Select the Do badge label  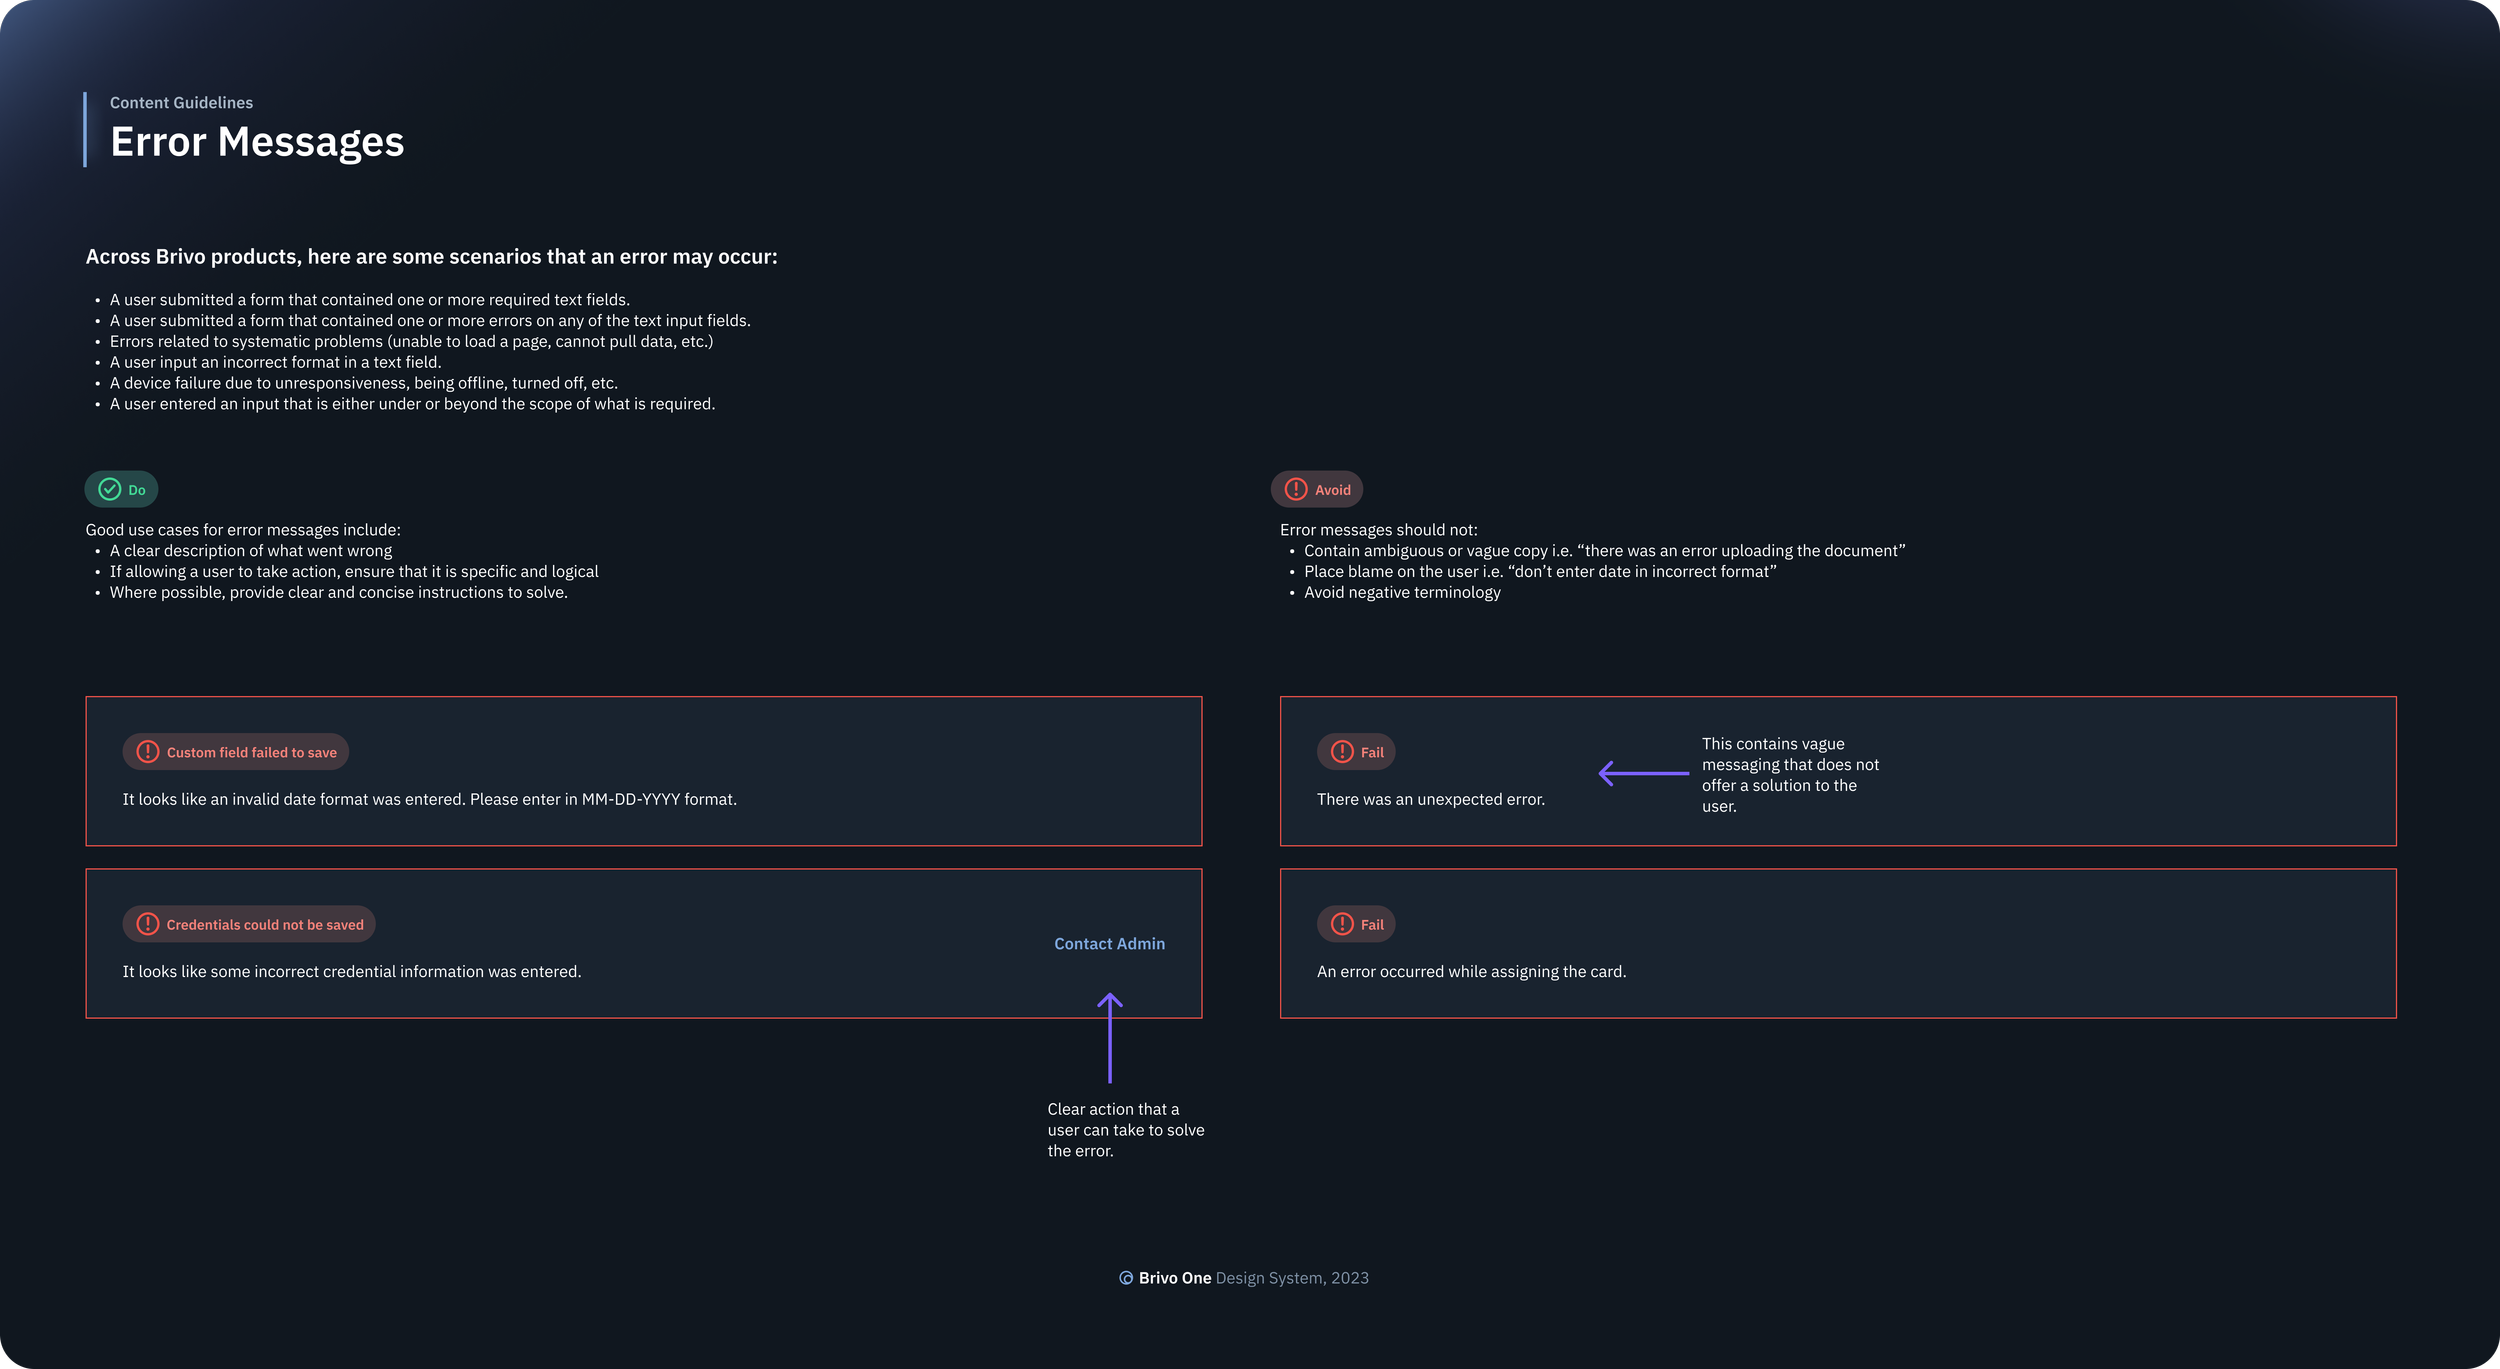[x=137, y=490]
